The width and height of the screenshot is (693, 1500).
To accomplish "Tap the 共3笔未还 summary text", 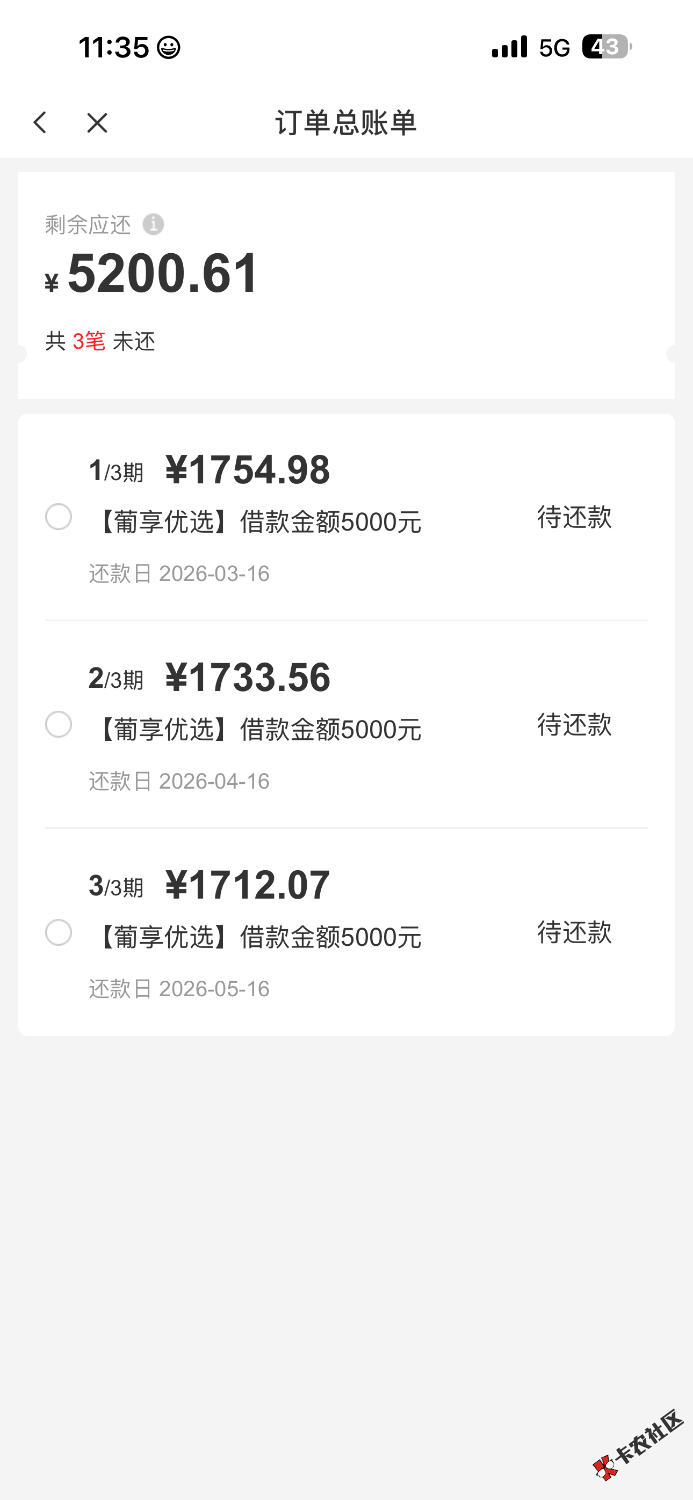I will click(100, 342).
